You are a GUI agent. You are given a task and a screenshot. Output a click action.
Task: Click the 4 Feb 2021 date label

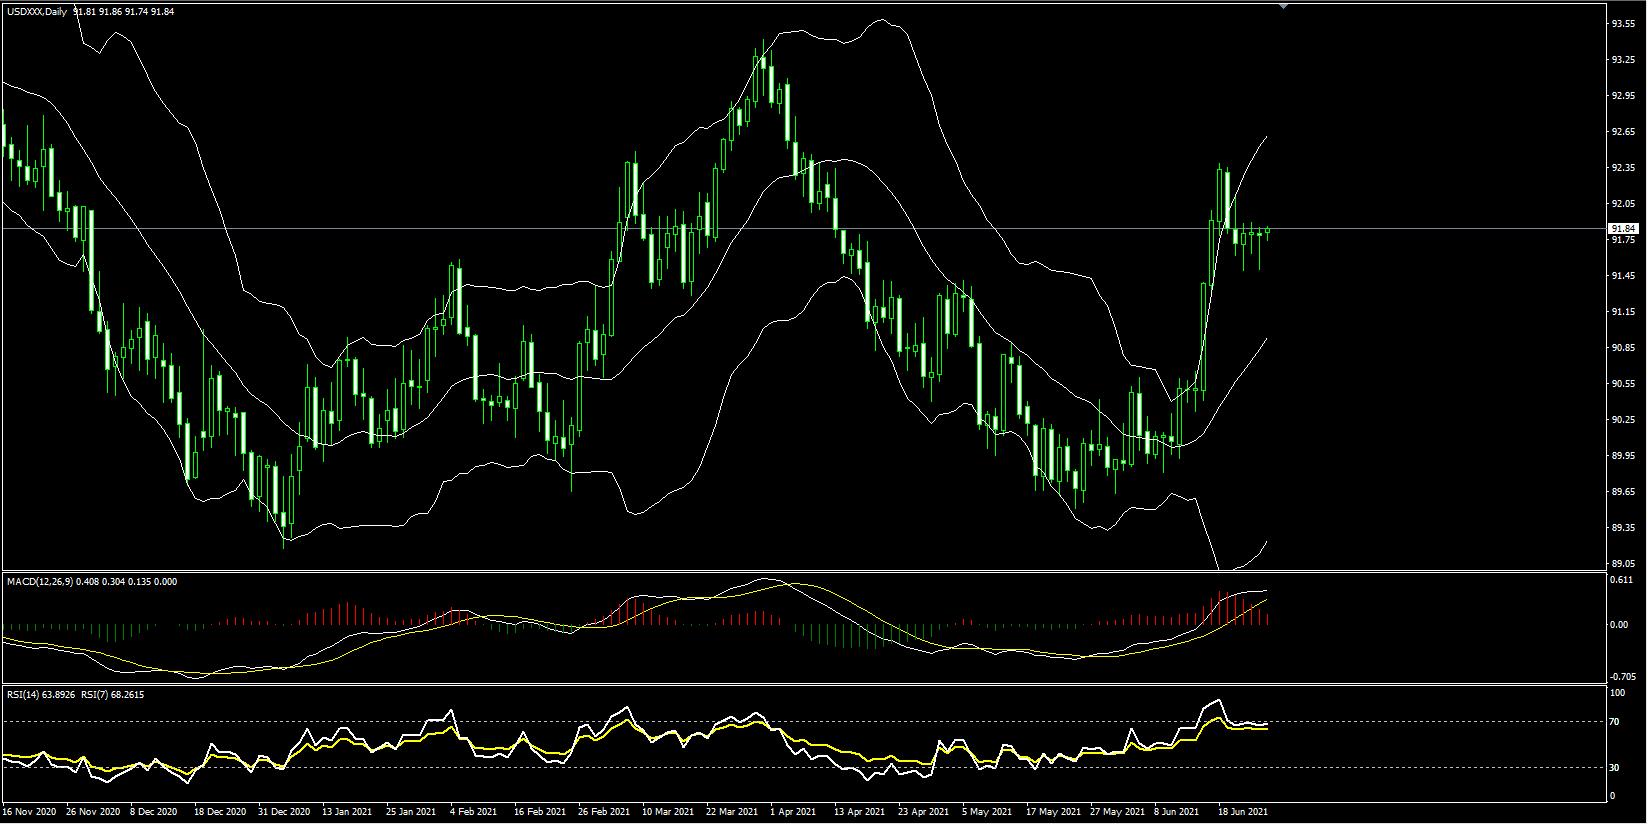[474, 812]
